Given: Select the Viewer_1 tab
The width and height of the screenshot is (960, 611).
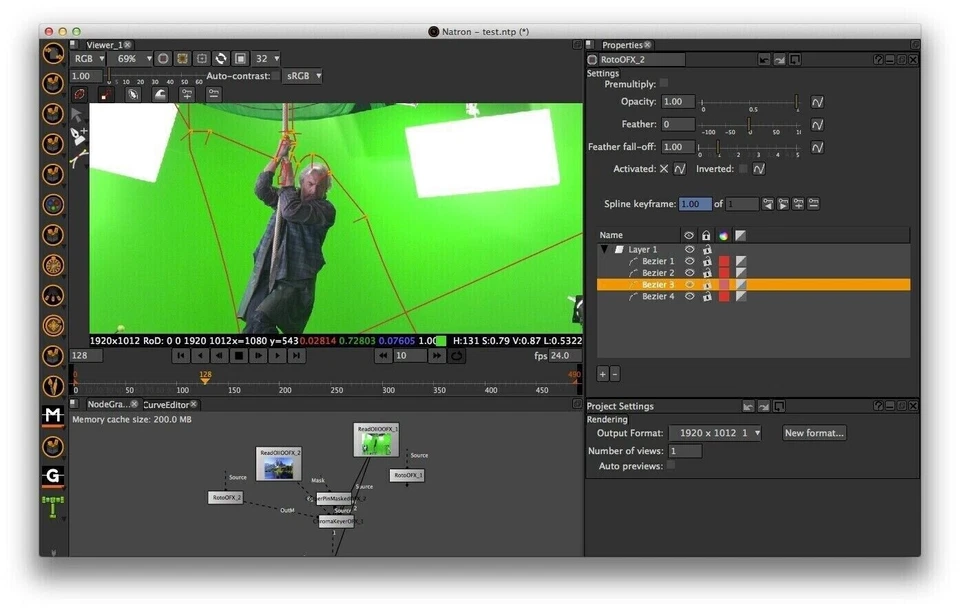Looking at the screenshot, I should point(103,44).
